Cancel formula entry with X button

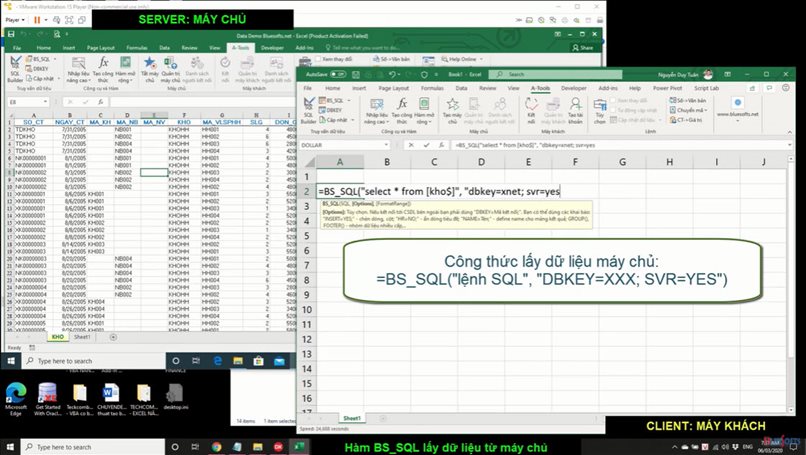point(411,145)
